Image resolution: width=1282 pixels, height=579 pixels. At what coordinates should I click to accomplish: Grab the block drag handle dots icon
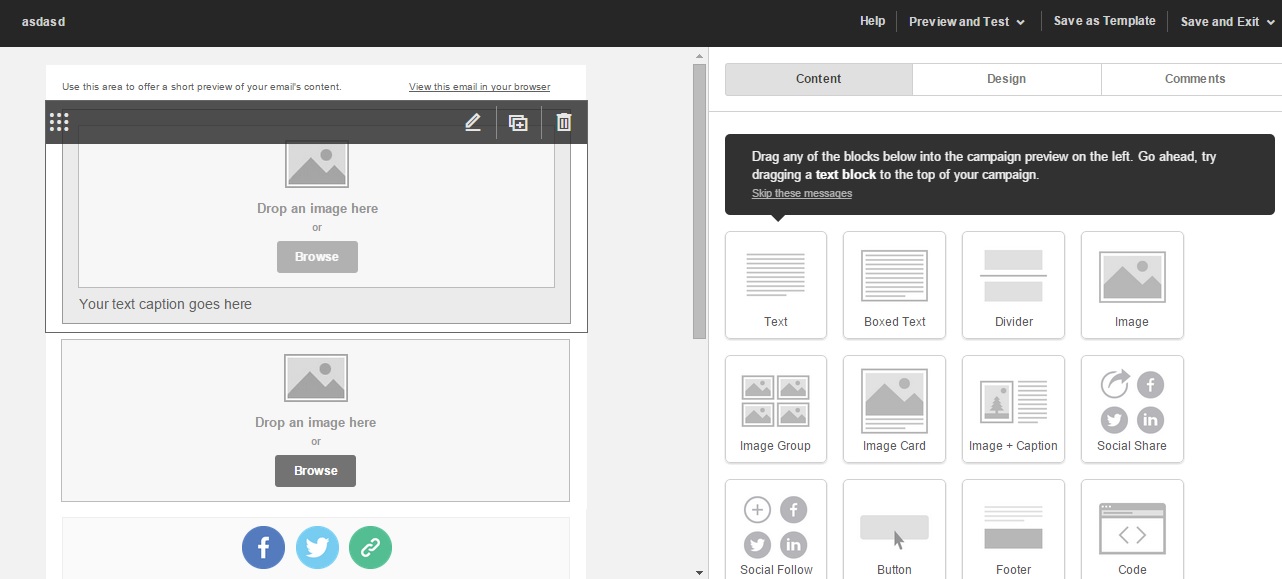(59, 122)
